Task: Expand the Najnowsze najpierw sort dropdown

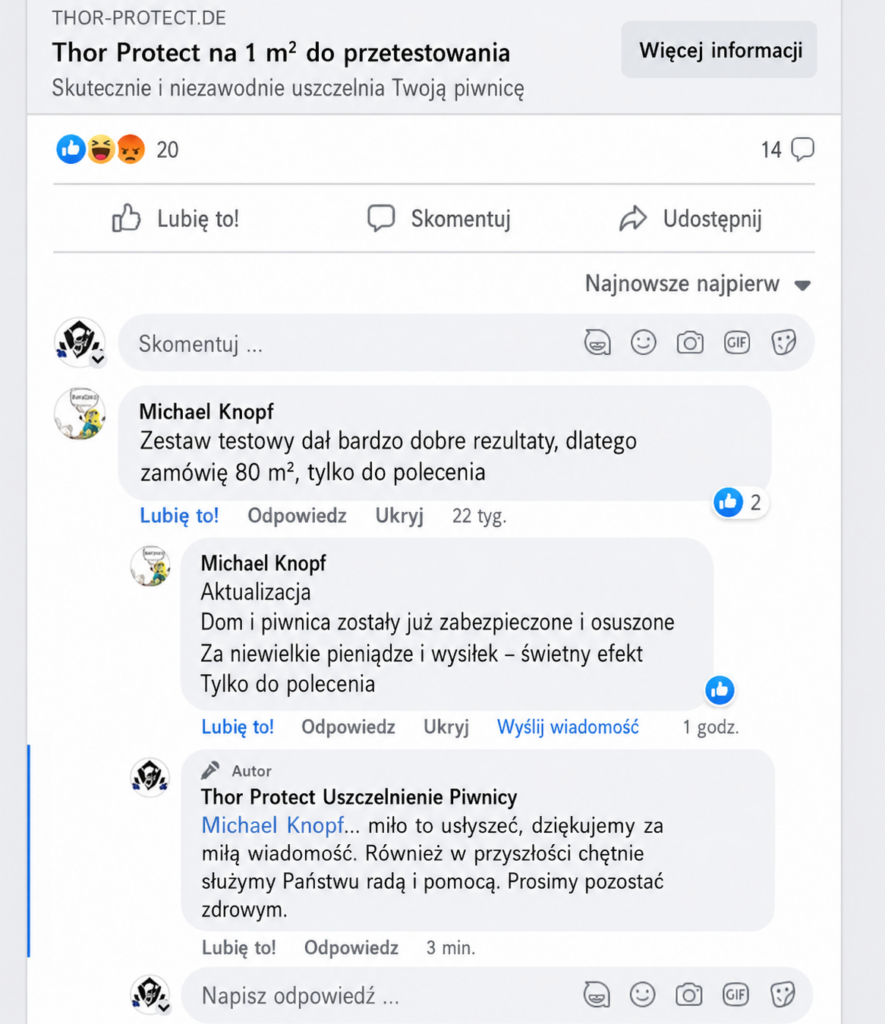Action: click(698, 284)
